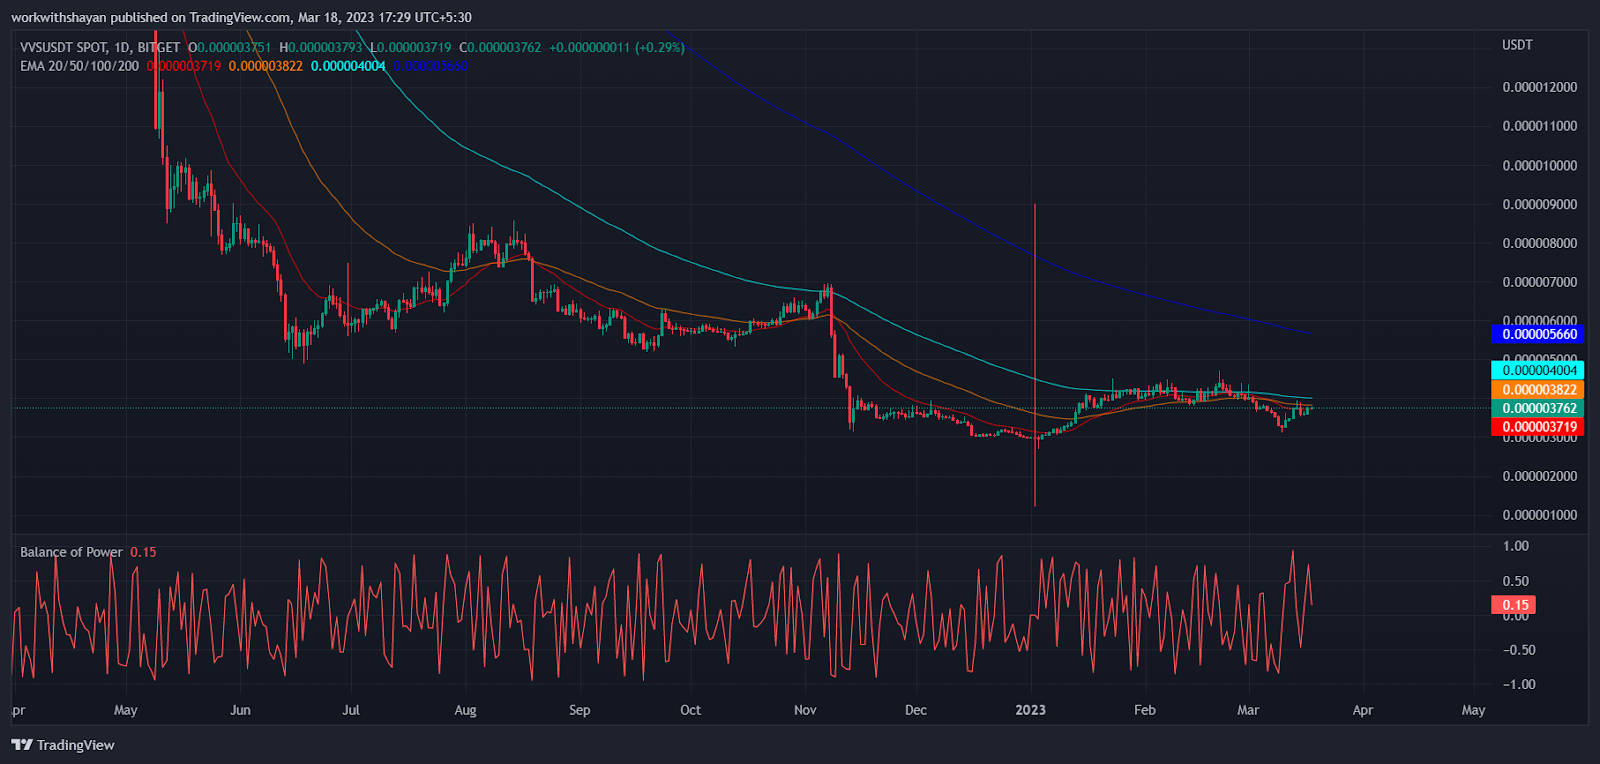Click the 0.000002000 price axis label
1600x764 pixels.
[x=1540, y=476]
